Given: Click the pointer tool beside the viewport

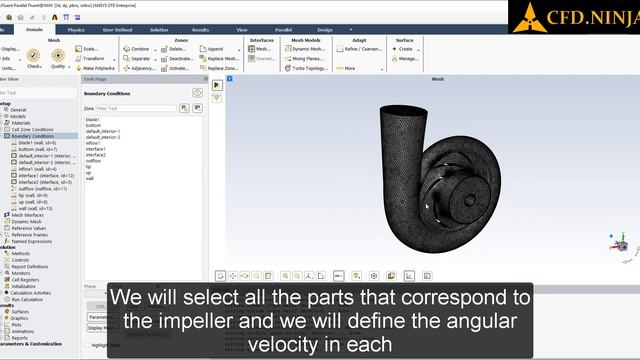Looking at the screenshot, I should 217,85.
